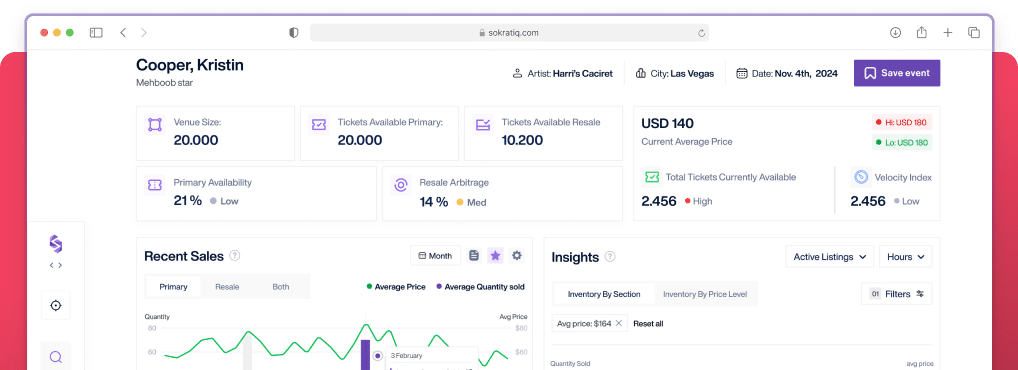The width and height of the screenshot is (1018, 370).
Task: Click the browser share icon
Action: click(921, 32)
